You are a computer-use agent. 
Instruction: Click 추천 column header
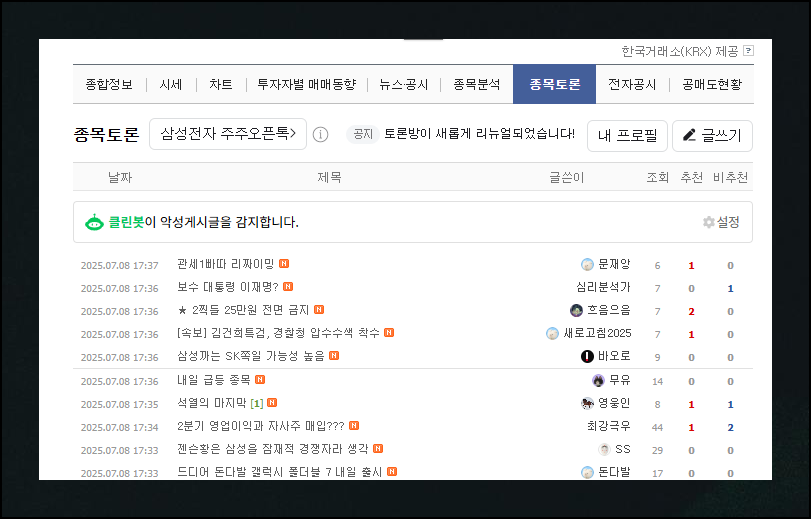click(x=692, y=177)
